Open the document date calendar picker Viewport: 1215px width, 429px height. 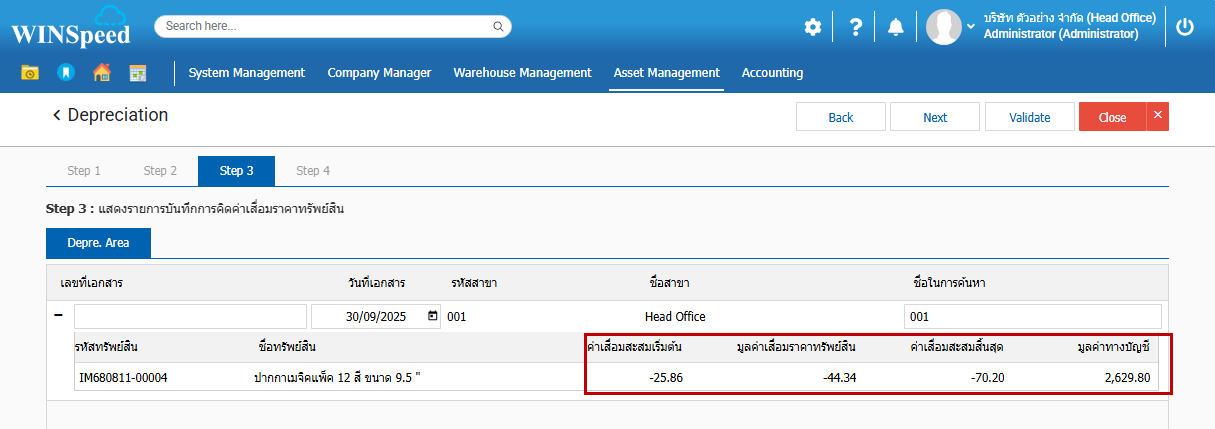click(x=433, y=316)
